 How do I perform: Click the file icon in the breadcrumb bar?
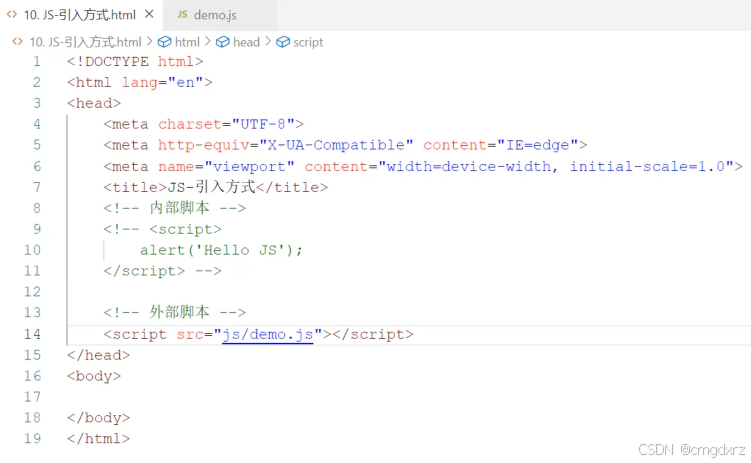pos(17,42)
